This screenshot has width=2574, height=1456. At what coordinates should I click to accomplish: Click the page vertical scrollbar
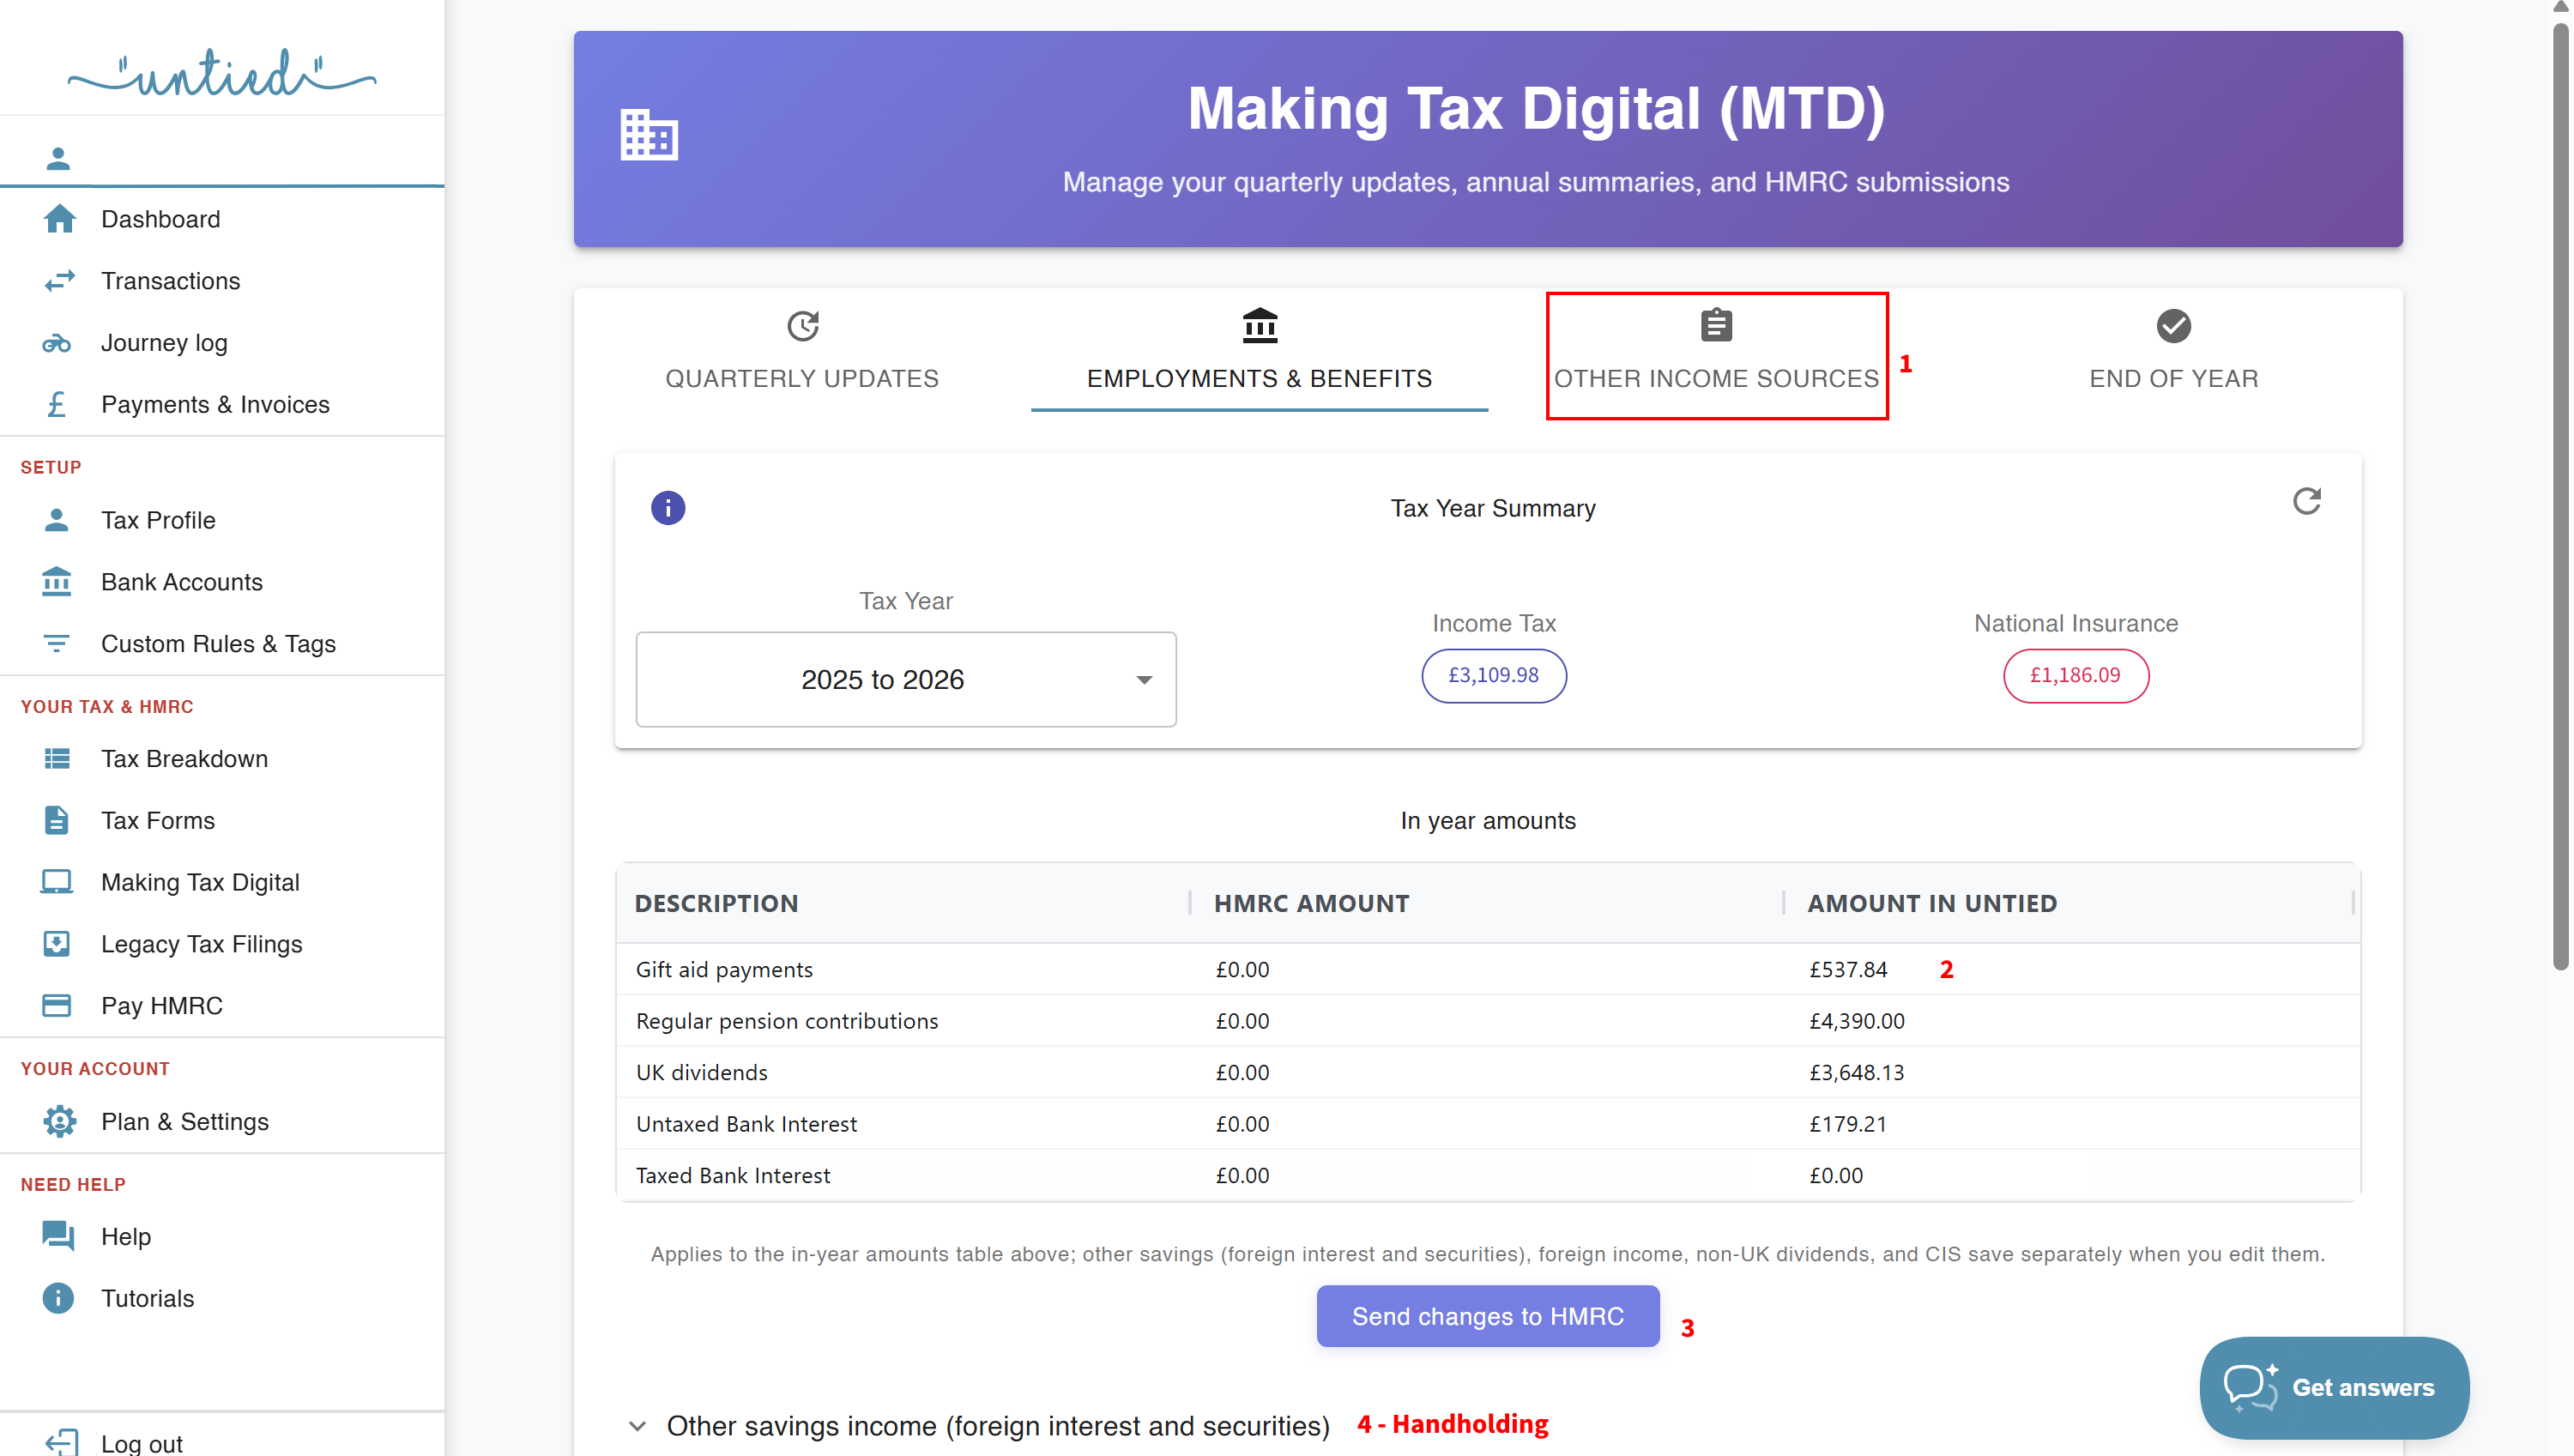click(2560, 500)
